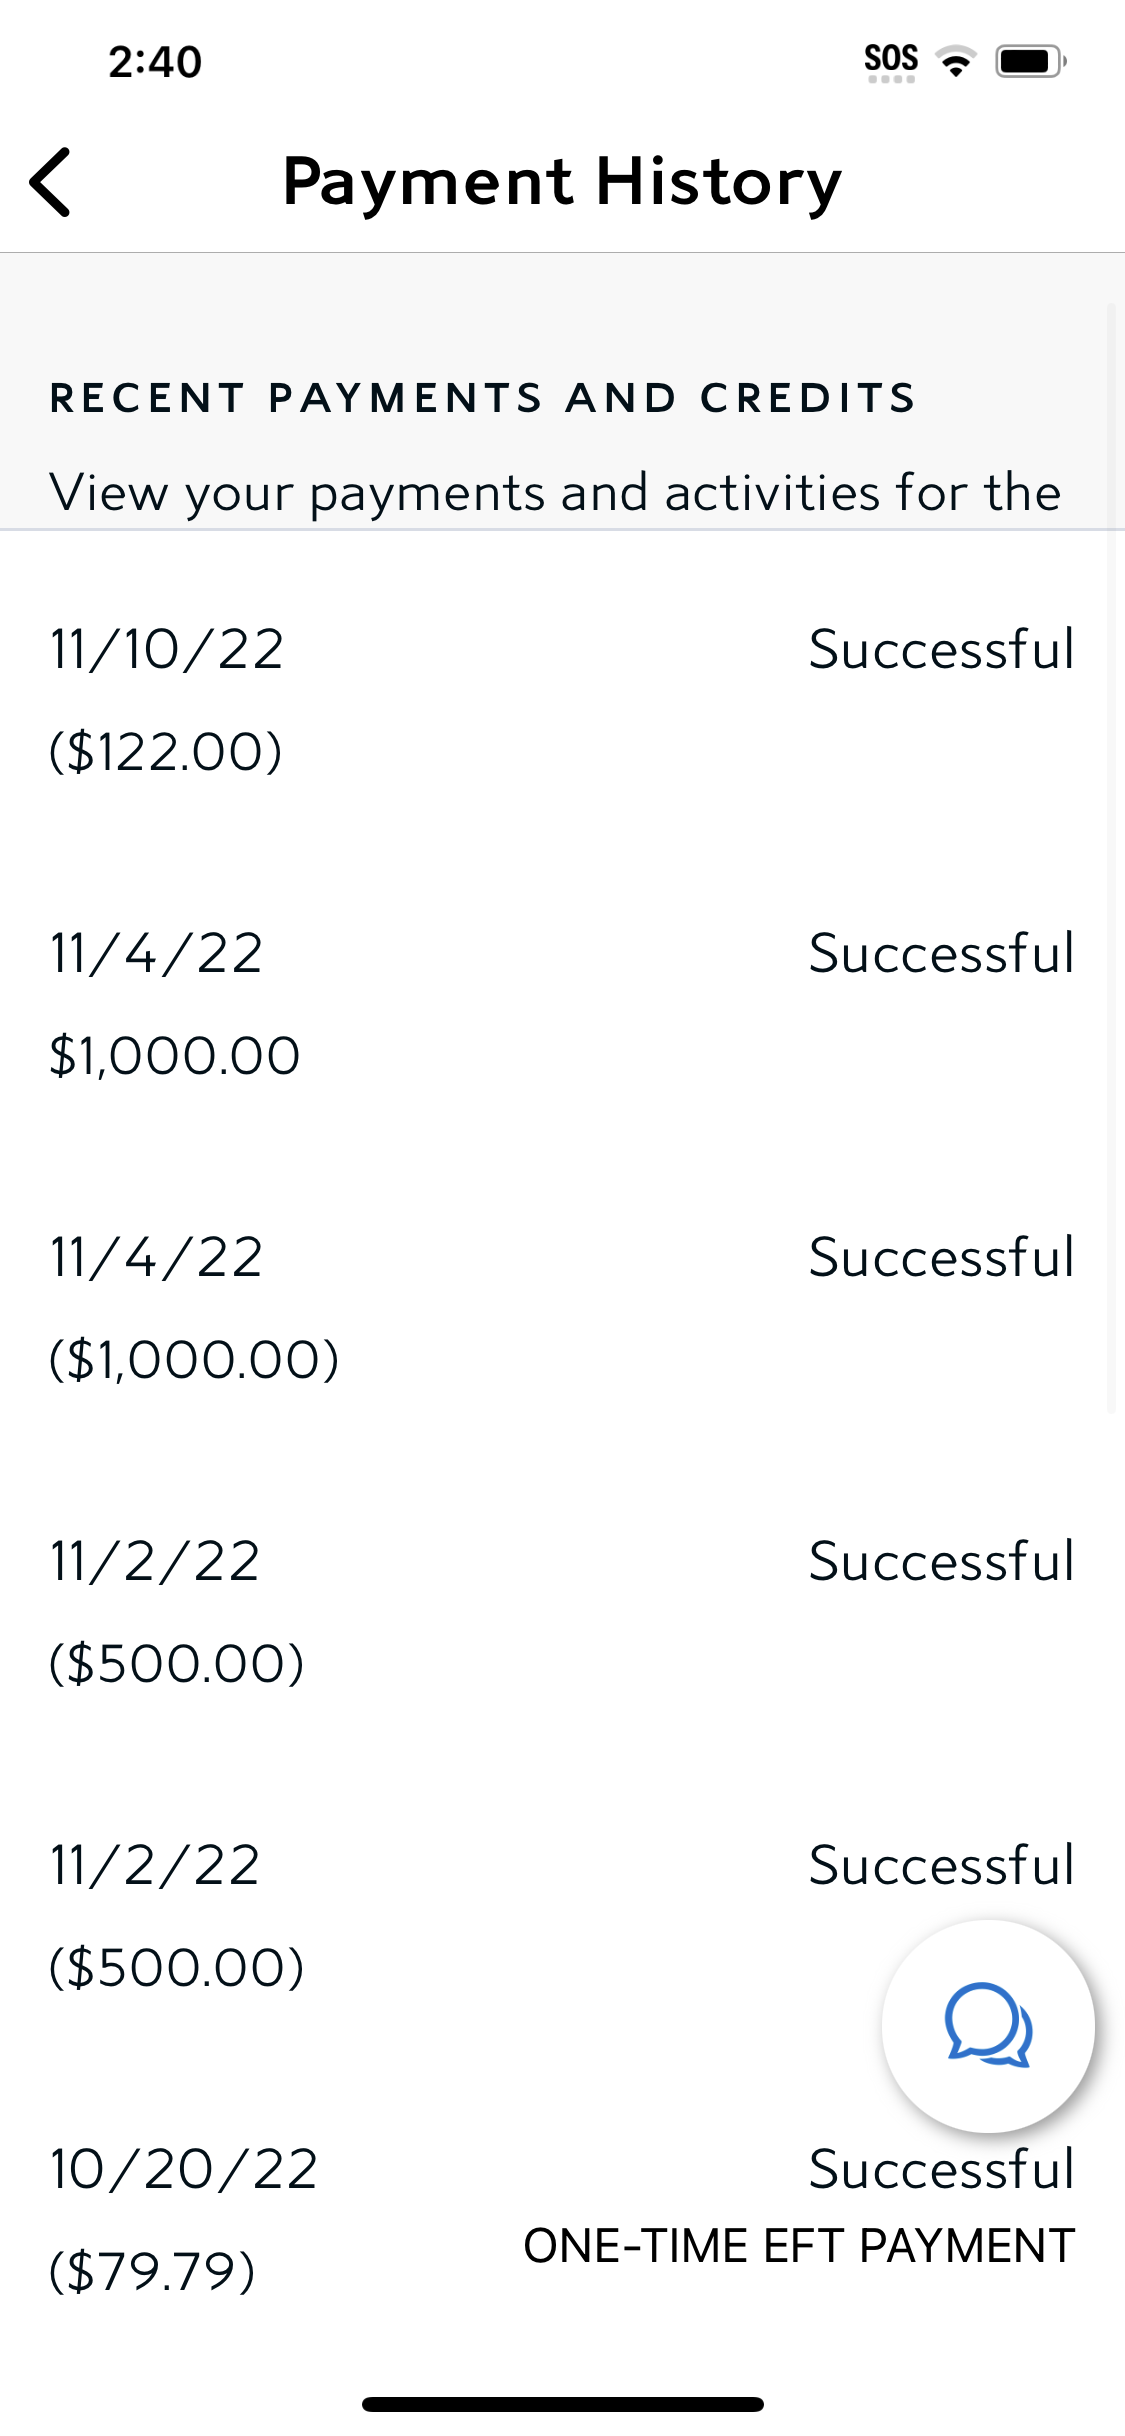Image resolution: width=1125 pixels, height=2436 pixels.
Task: Tap the home indicator bar
Action: [x=562, y=2404]
